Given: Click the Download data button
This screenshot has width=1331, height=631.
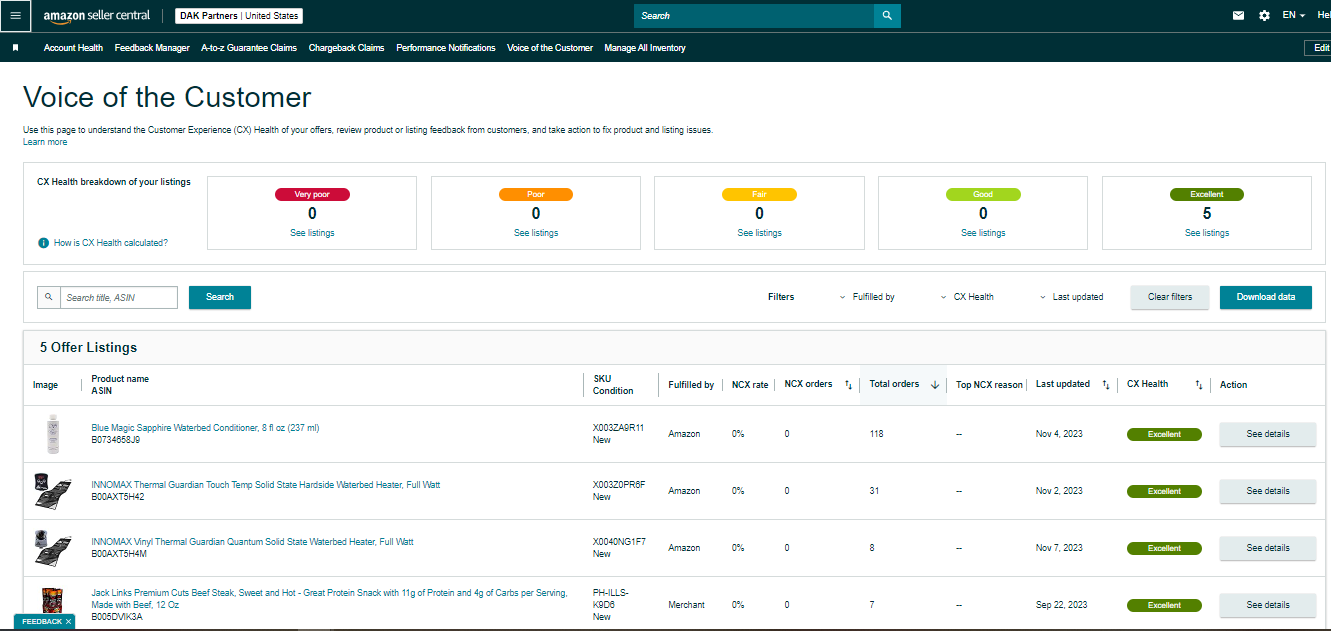Looking at the screenshot, I should (x=1266, y=297).
